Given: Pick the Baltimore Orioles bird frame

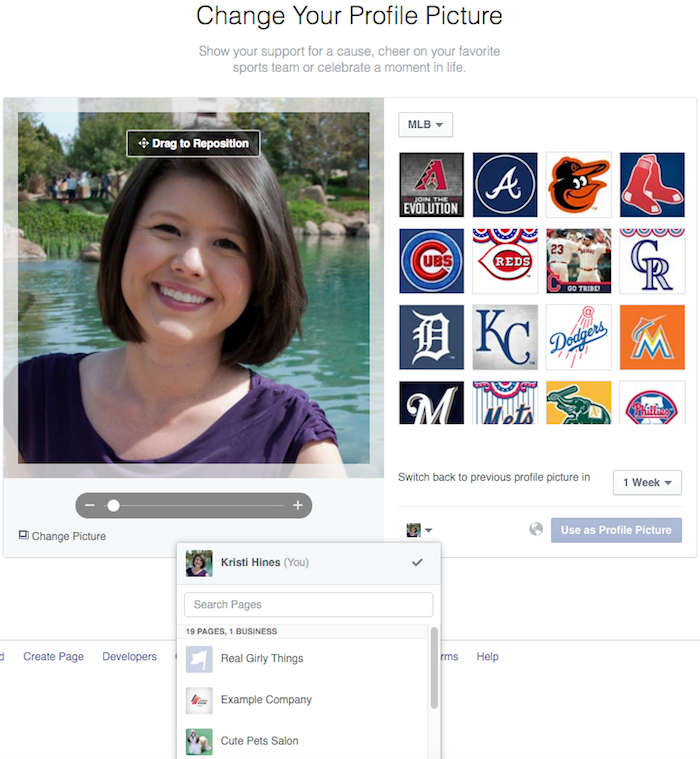Looking at the screenshot, I should [x=578, y=185].
